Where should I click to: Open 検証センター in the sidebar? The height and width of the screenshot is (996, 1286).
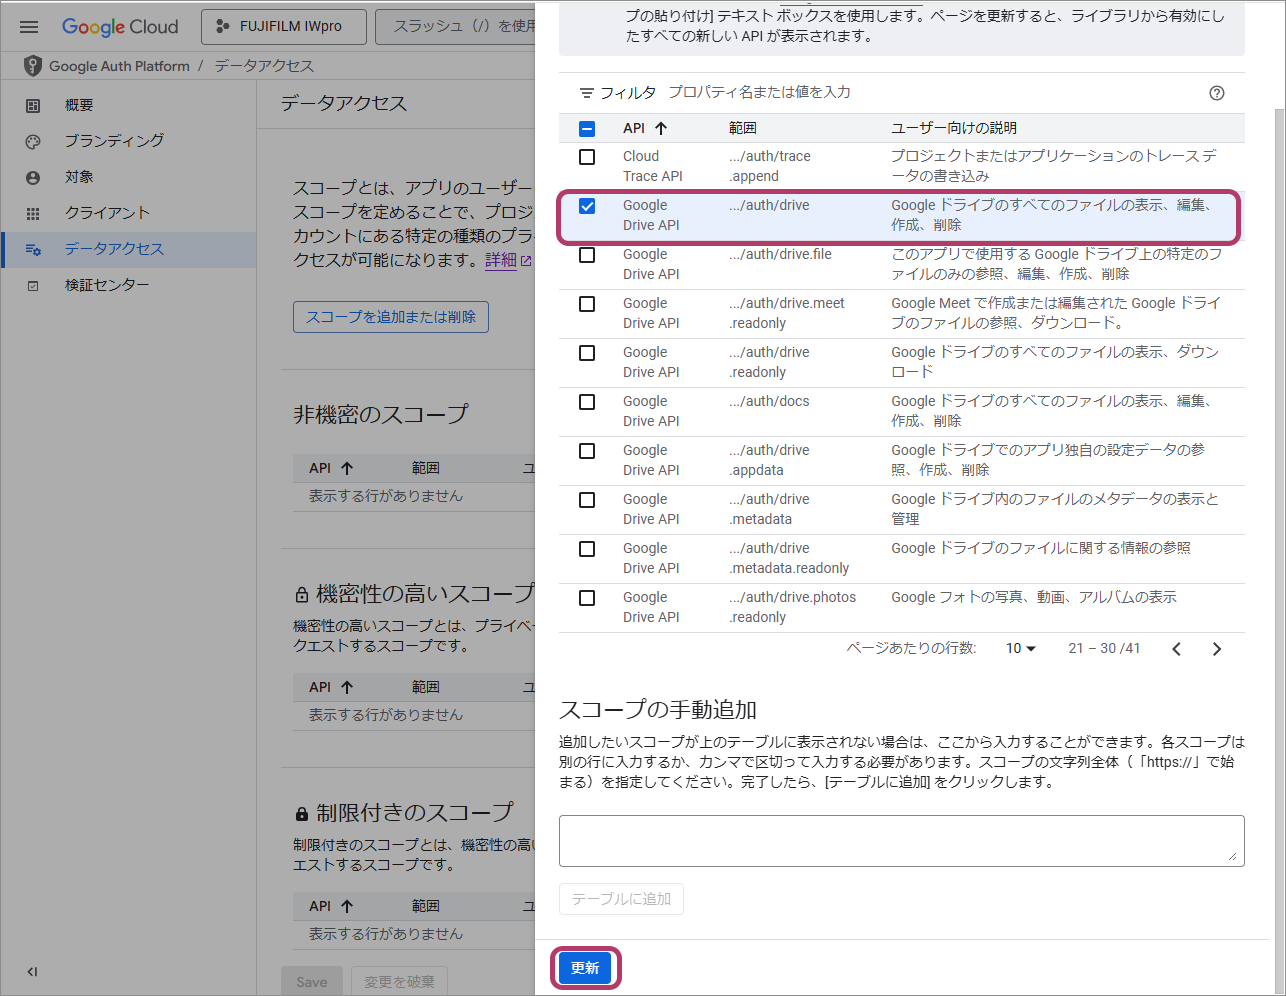(107, 285)
